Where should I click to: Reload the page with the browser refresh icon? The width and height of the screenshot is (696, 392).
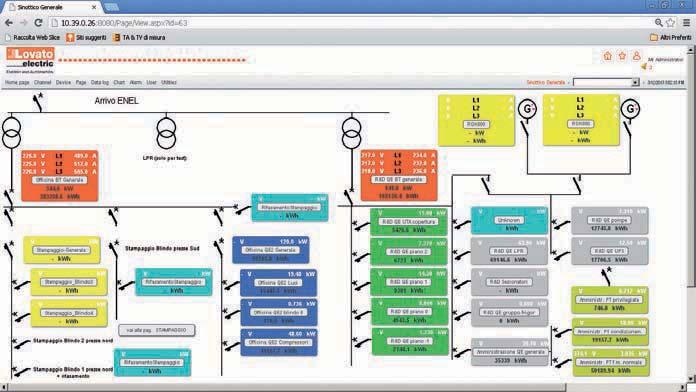[x=38, y=23]
